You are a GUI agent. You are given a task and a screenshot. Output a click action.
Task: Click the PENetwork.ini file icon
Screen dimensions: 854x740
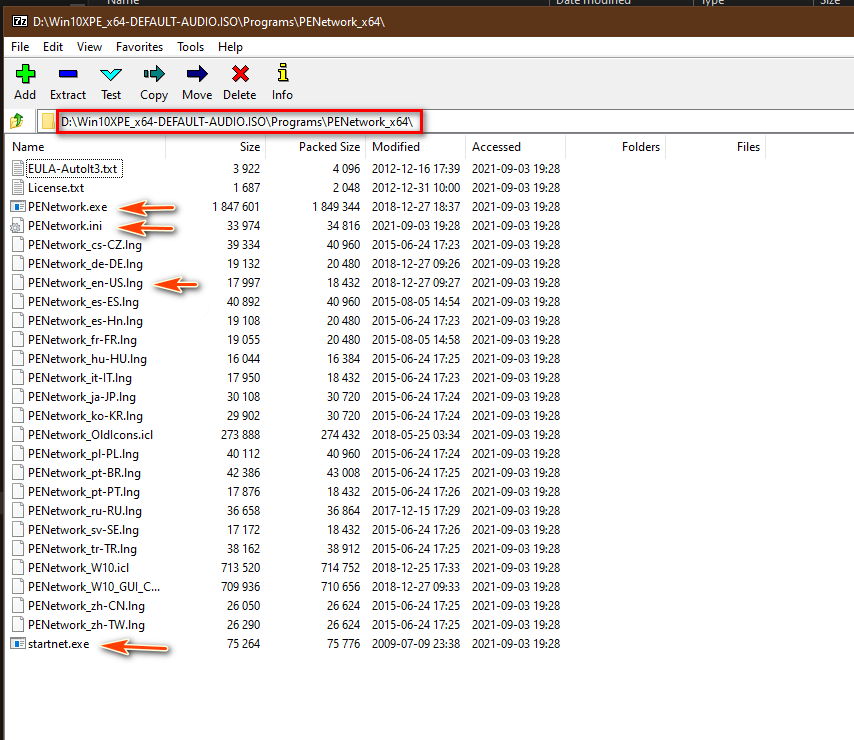coord(18,226)
